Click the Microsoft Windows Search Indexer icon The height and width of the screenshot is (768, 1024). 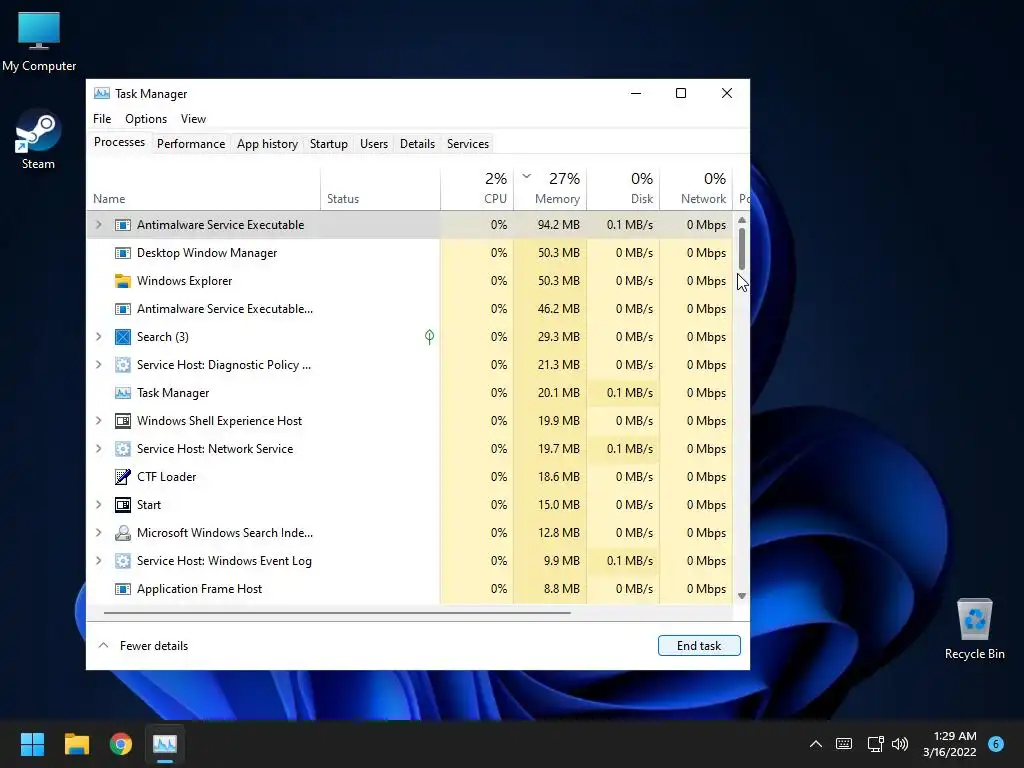click(123, 533)
